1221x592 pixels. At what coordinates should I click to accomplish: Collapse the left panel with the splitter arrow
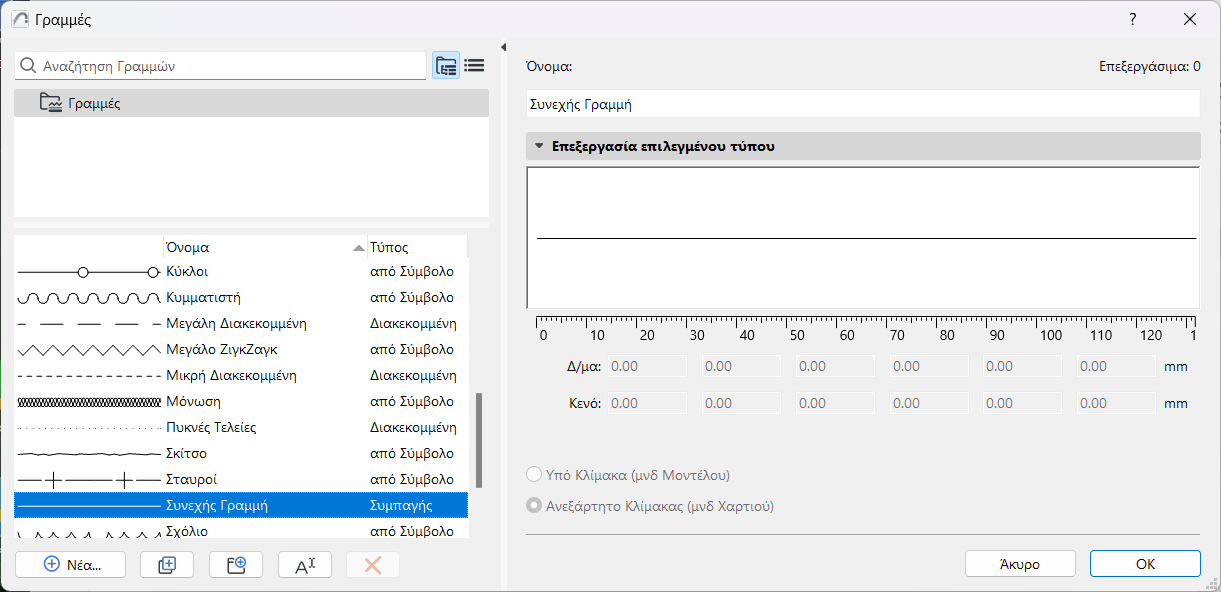tap(503, 47)
